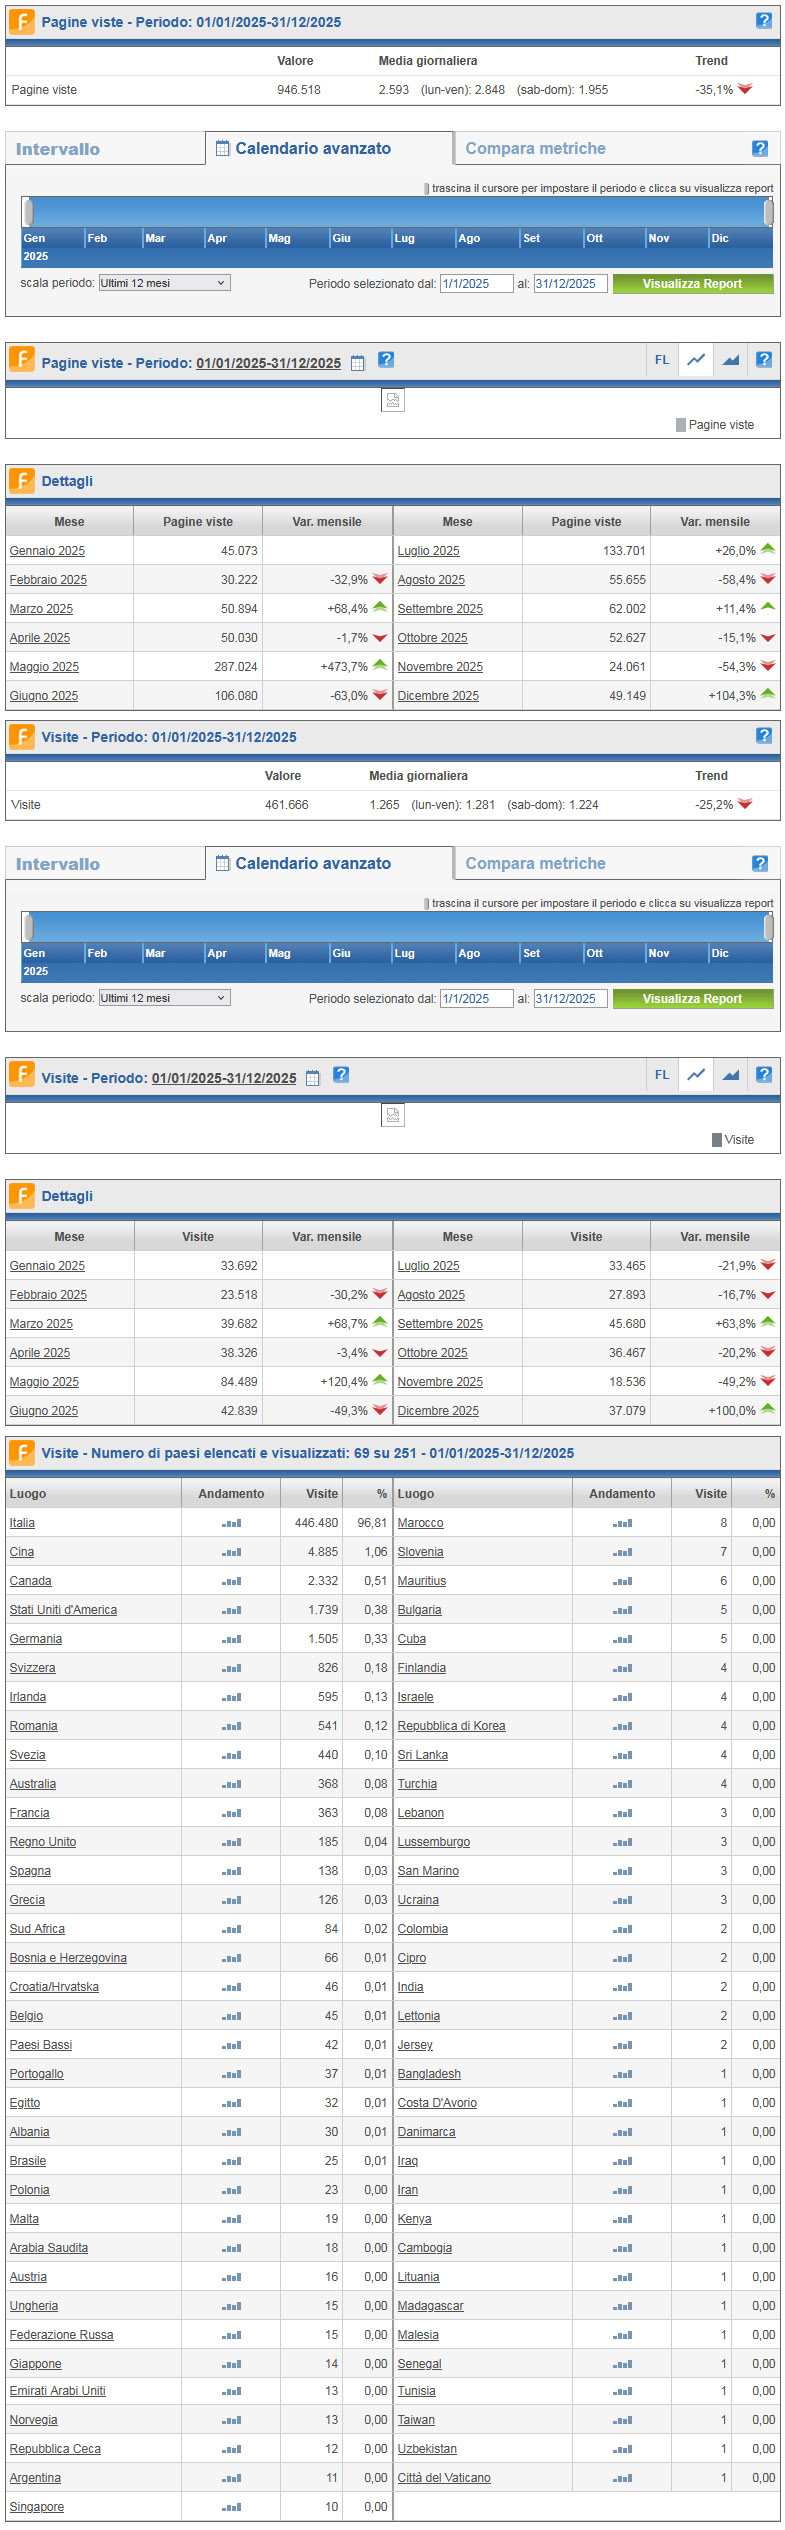
Task: Click the Andamento trend icon for Marocco
Action: pyautogui.click(x=622, y=1523)
